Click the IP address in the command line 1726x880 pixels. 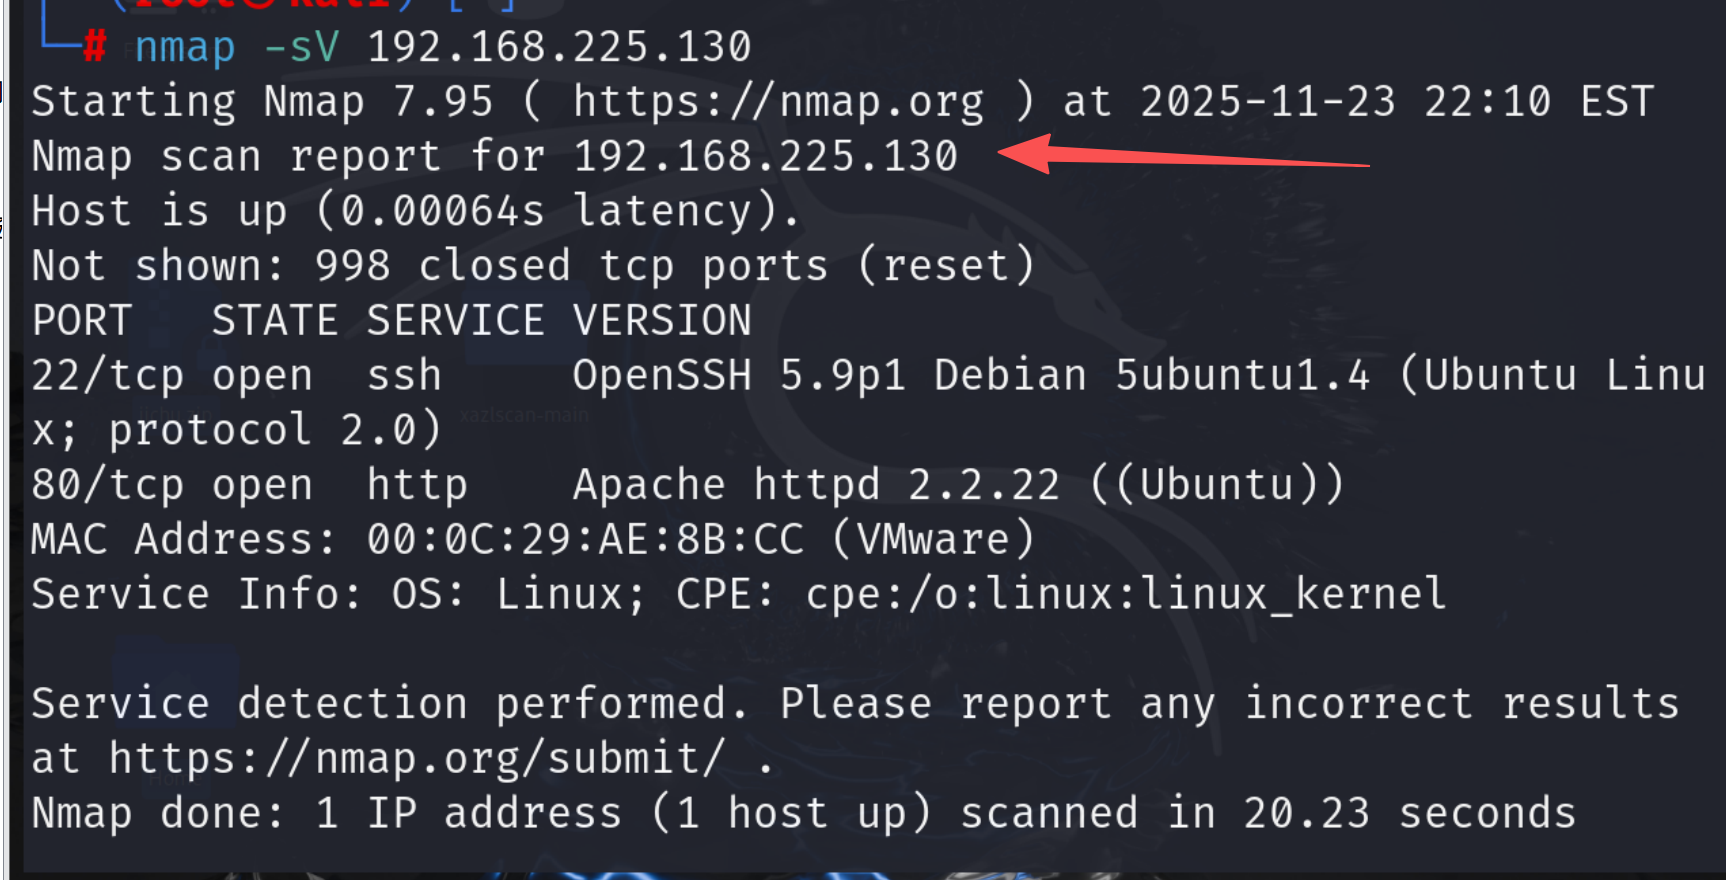(x=559, y=47)
